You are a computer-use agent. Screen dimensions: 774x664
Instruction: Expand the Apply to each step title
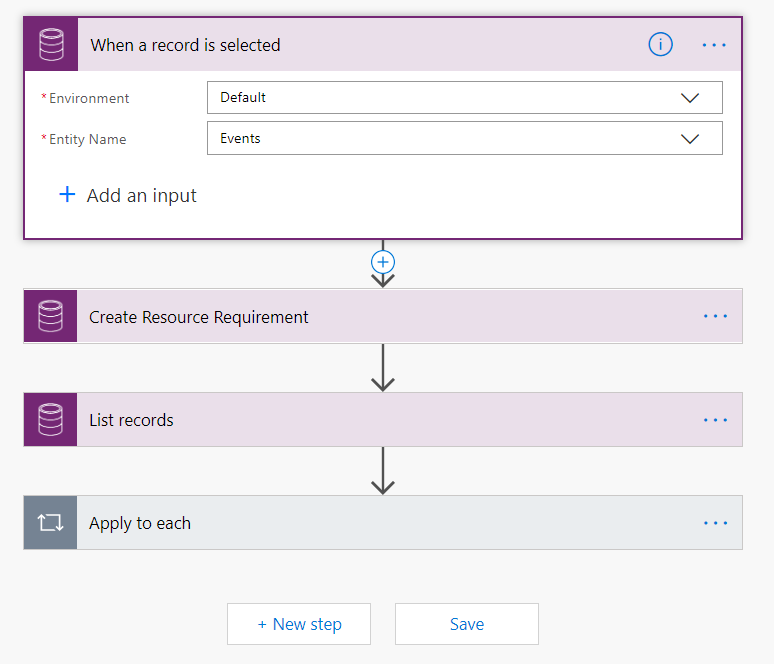pos(140,523)
